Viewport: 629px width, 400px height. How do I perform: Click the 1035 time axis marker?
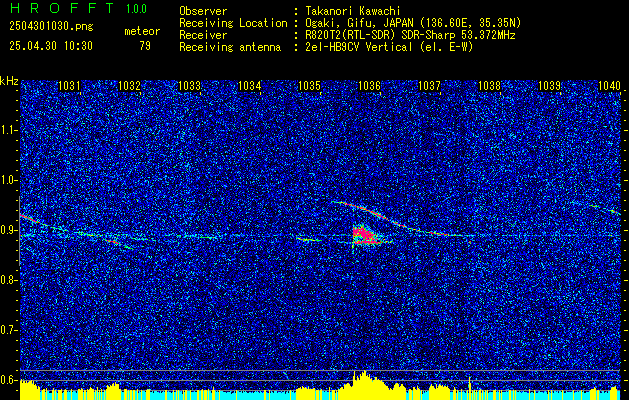tap(310, 85)
